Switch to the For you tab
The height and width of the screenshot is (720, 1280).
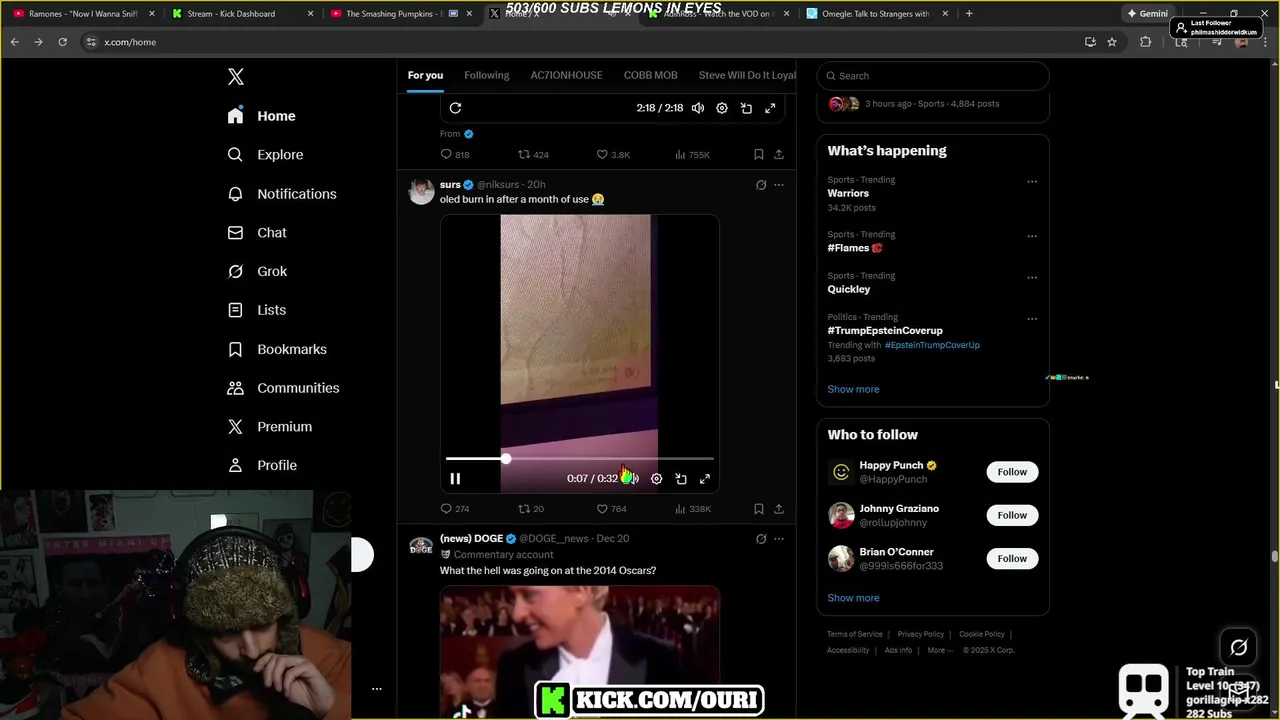[x=425, y=75]
